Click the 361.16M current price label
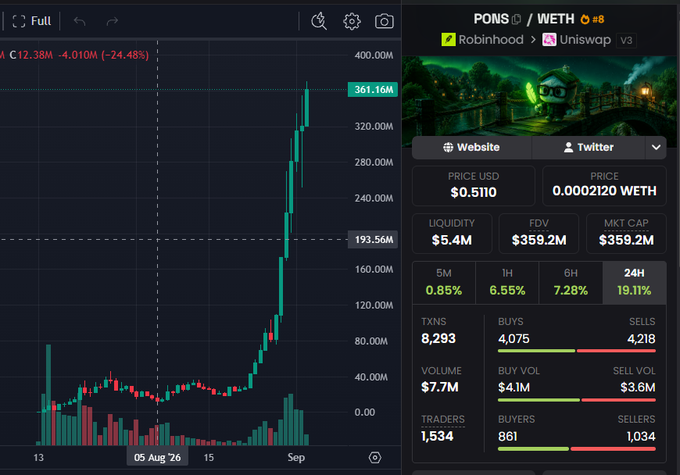Viewport: 680px width, 475px height. click(373, 90)
